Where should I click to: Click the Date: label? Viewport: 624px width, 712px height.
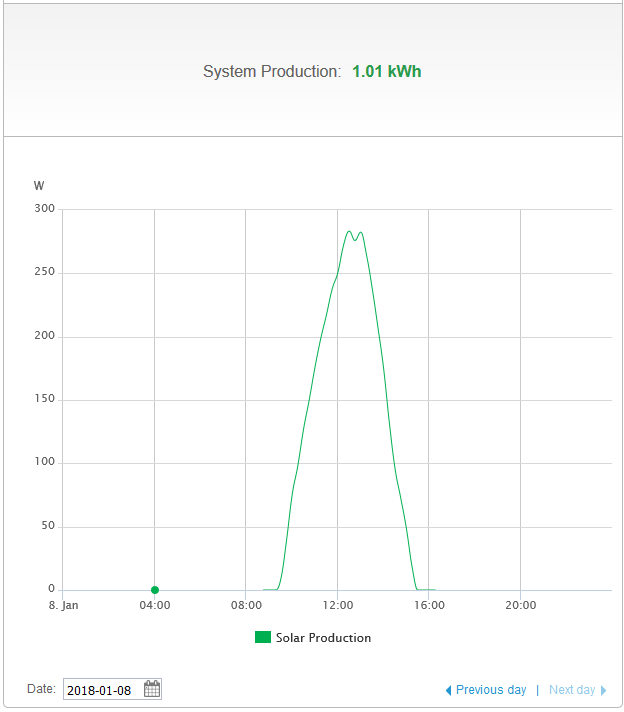41,689
